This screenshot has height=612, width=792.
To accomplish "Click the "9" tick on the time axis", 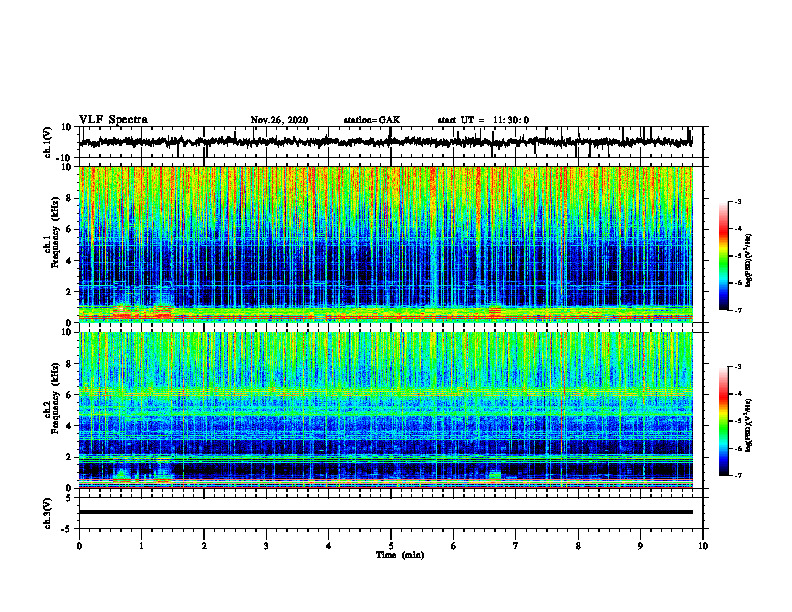I will click(640, 546).
